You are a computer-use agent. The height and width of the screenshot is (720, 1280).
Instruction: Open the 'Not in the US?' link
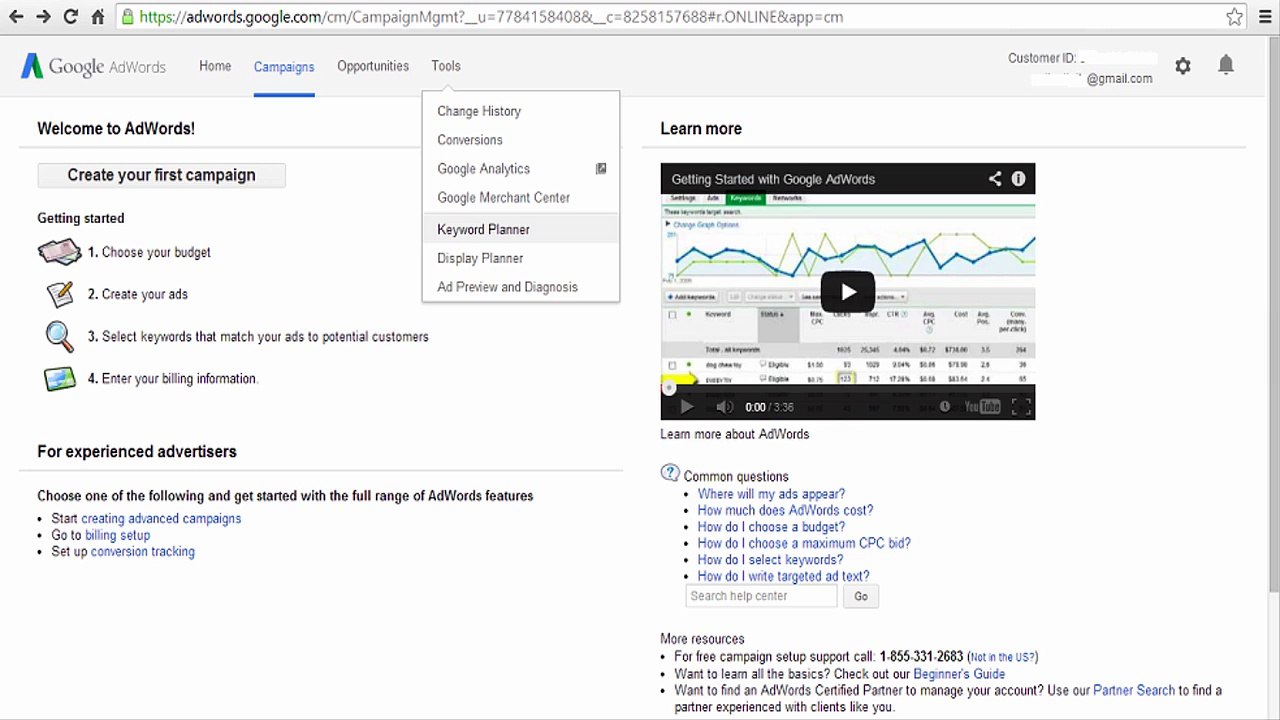click(1002, 657)
